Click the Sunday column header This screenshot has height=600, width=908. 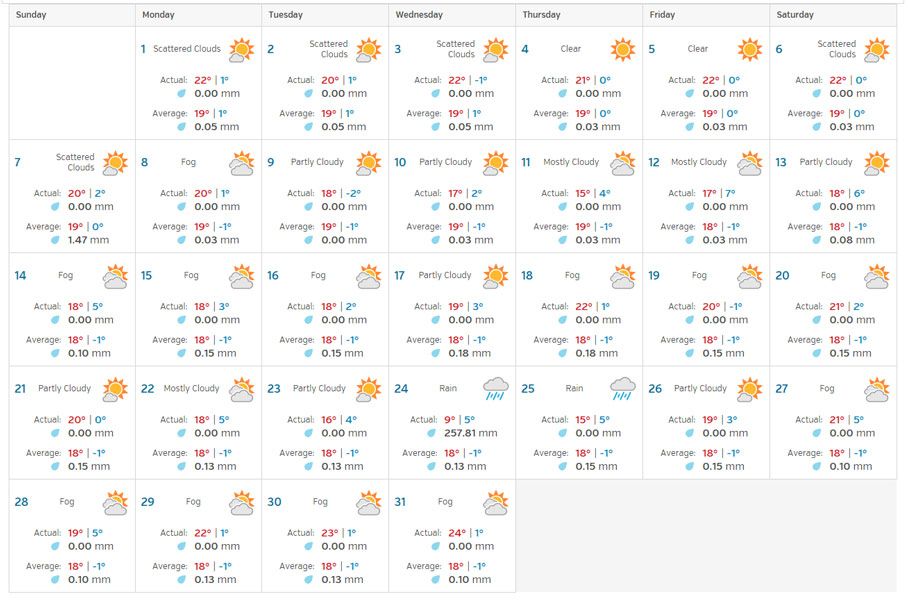(31, 15)
